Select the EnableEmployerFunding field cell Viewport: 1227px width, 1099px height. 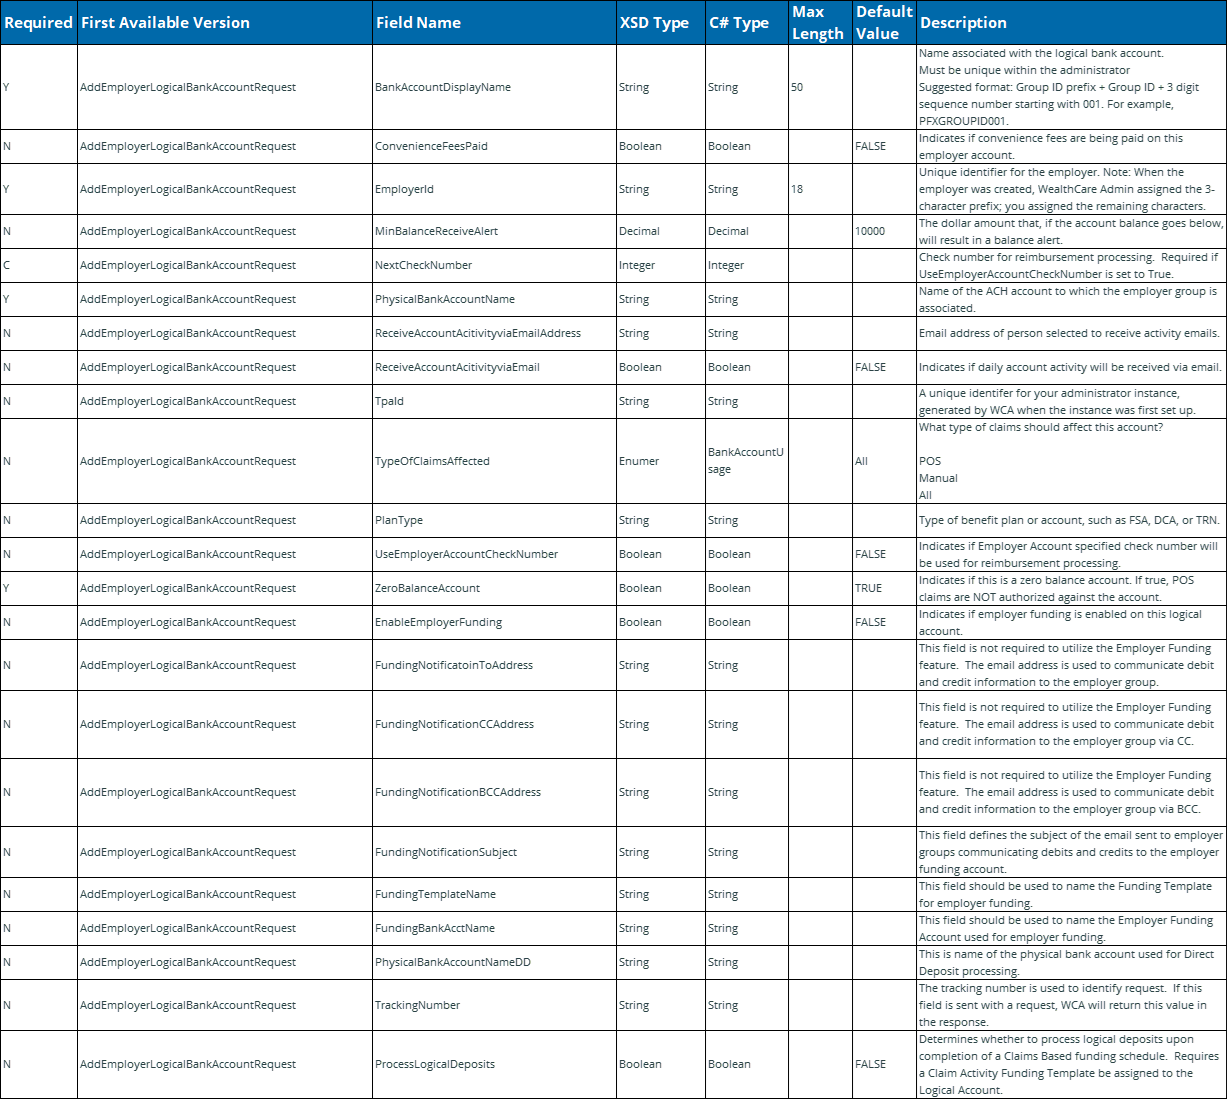point(494,622)
